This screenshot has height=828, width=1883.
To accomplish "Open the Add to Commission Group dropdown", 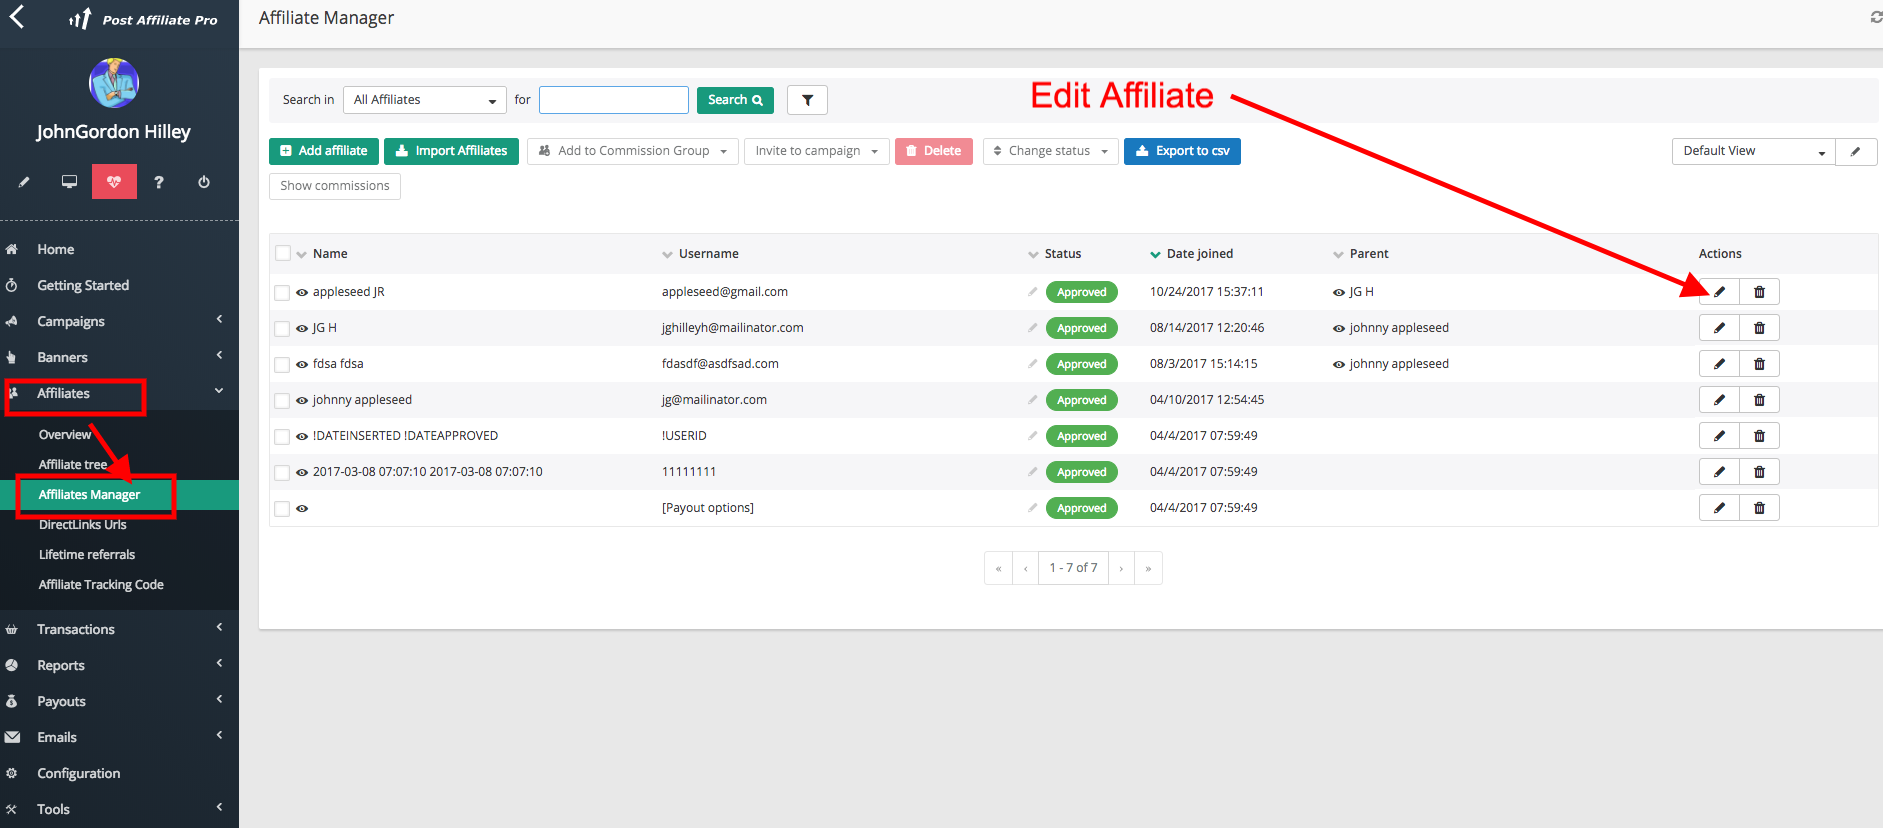I will 633,151.
